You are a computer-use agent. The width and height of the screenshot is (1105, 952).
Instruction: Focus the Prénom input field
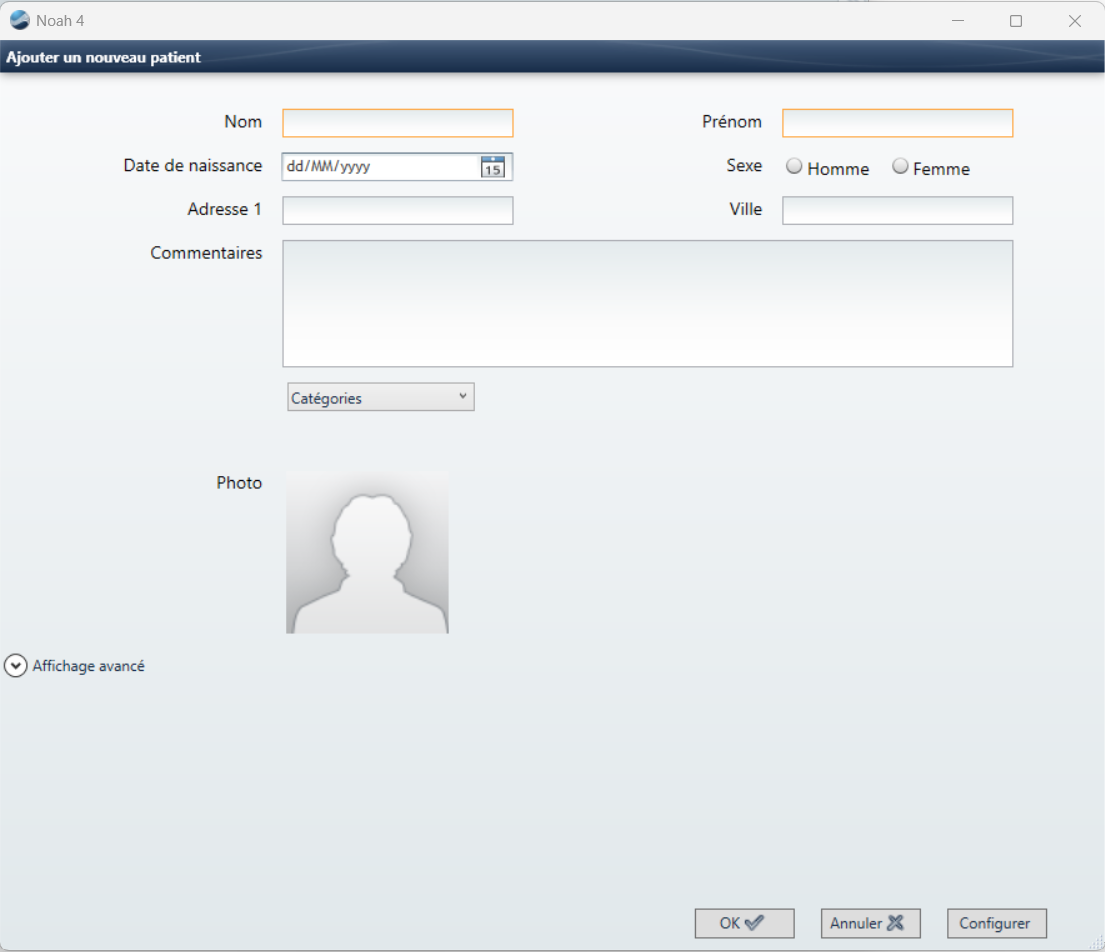pos(897,123)
